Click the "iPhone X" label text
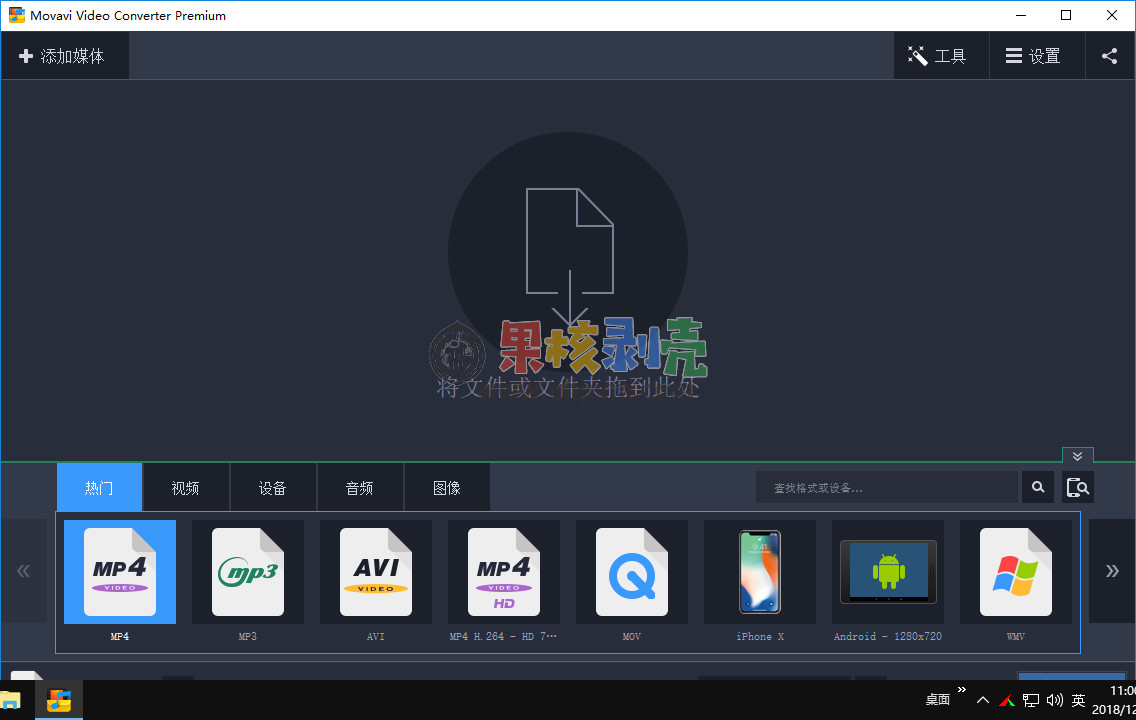Image resolution: width=1136 pixels, height=720 pixels. coord(760,637)
